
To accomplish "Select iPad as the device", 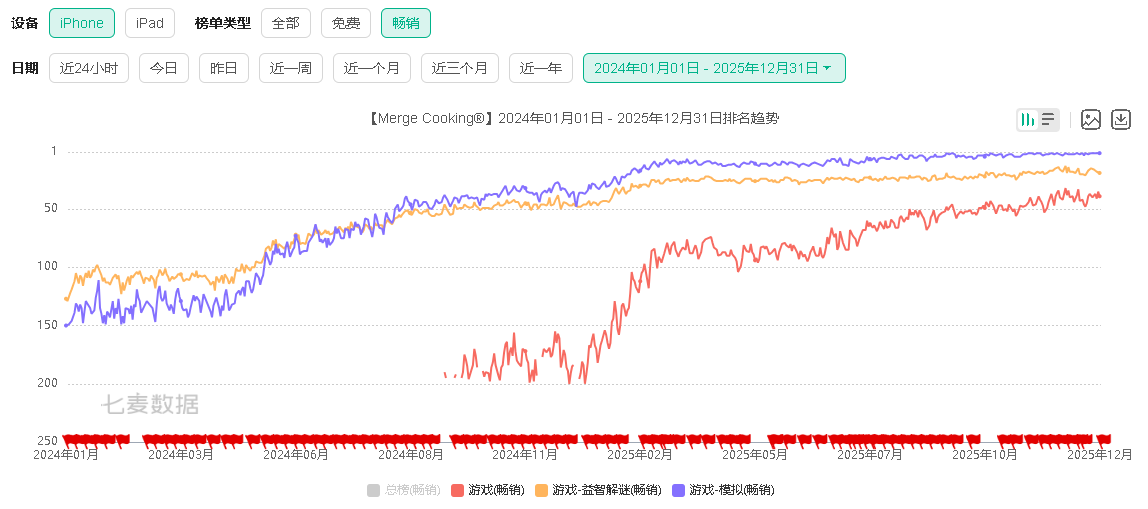I will [x=150, y=23].
